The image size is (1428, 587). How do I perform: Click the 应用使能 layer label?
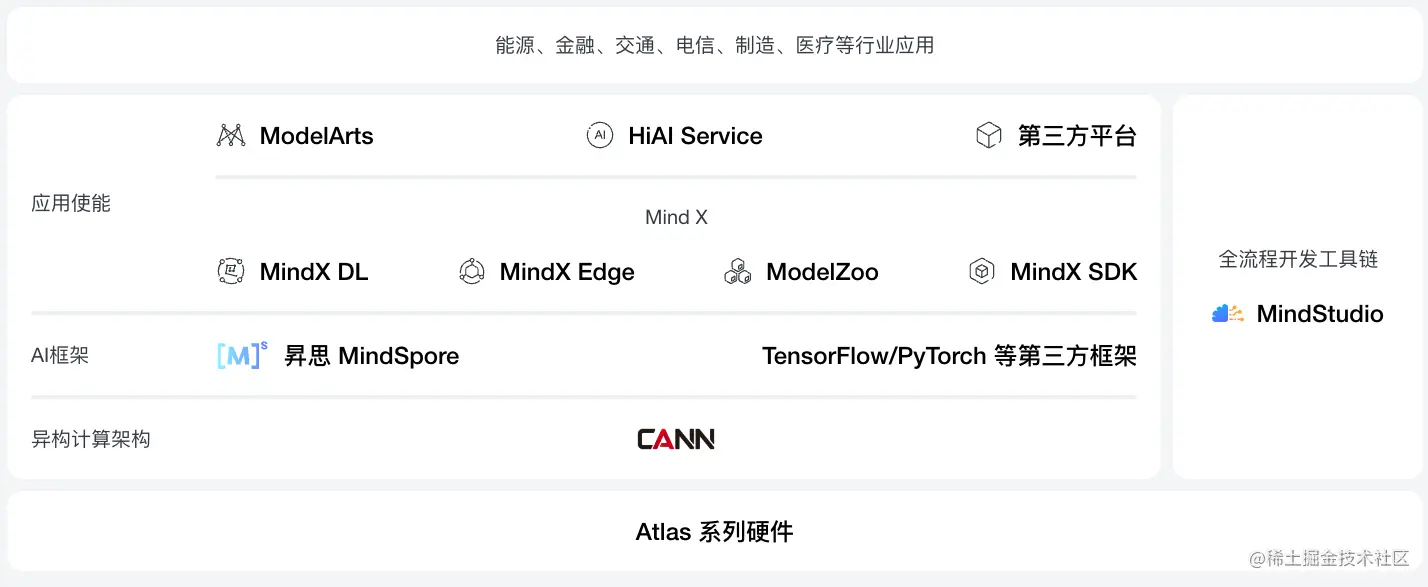click(71, 204)
